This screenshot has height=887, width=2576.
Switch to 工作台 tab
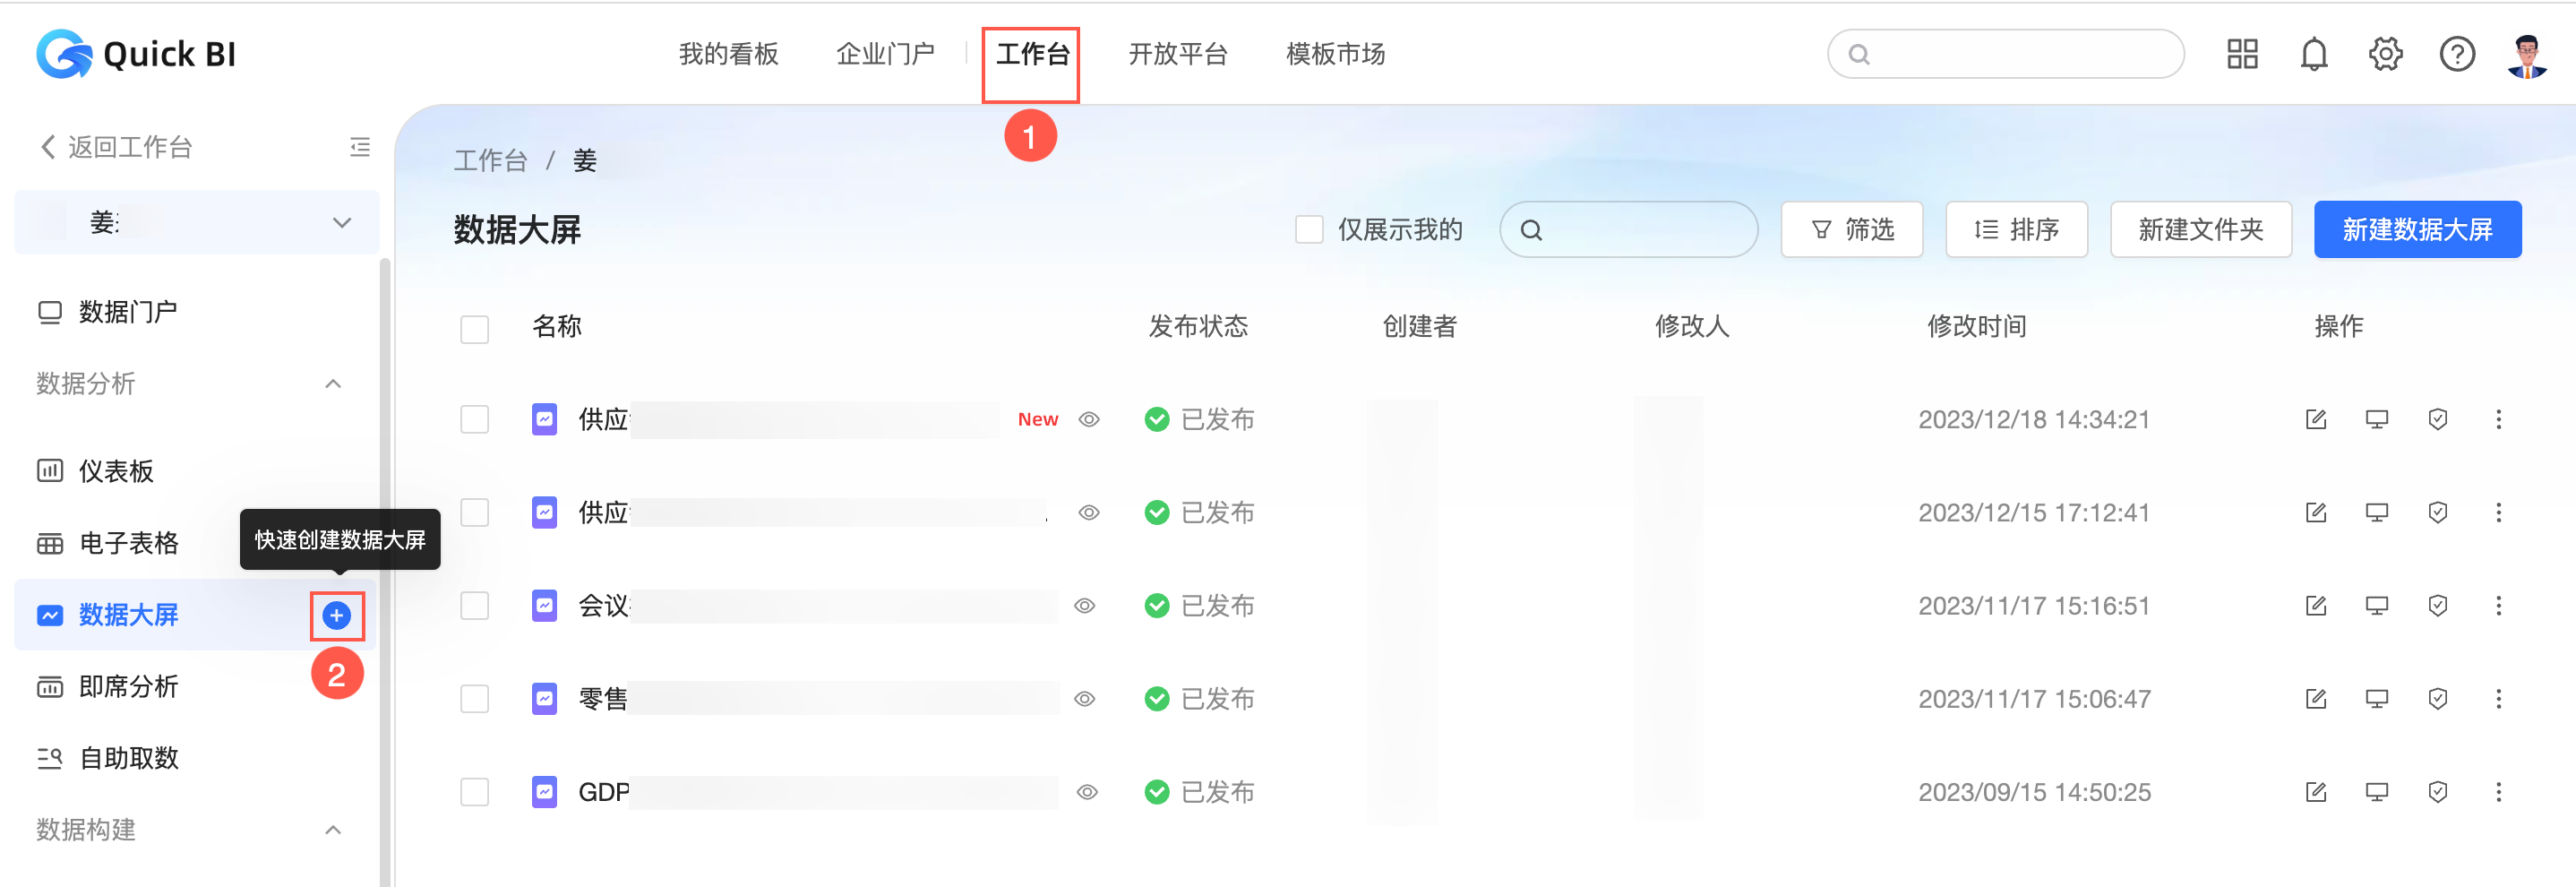click(x=1032, y=54)
